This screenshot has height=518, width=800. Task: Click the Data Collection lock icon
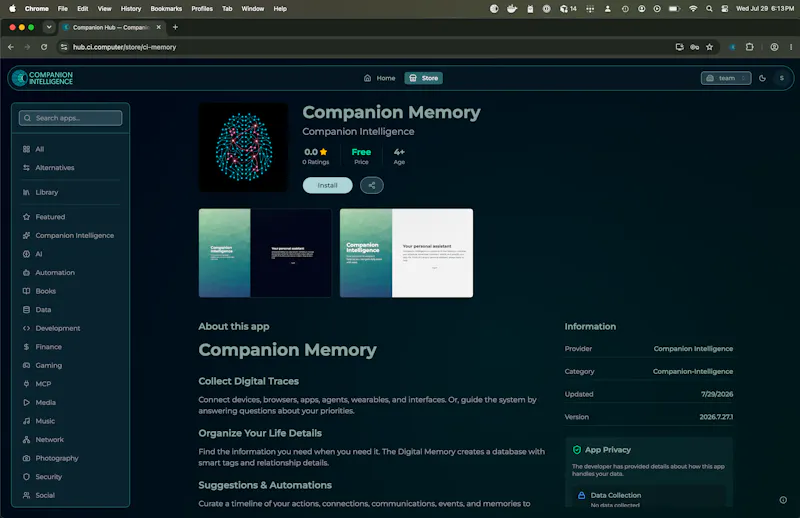point(581,496)
